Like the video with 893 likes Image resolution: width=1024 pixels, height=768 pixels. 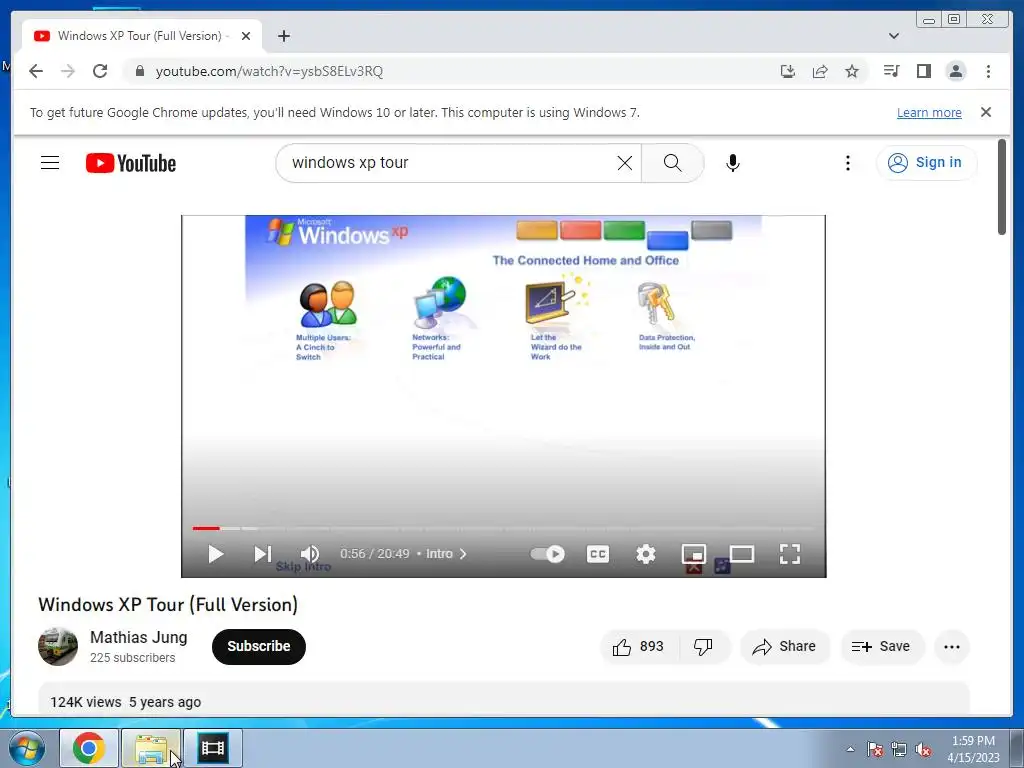tap(639, 647)
